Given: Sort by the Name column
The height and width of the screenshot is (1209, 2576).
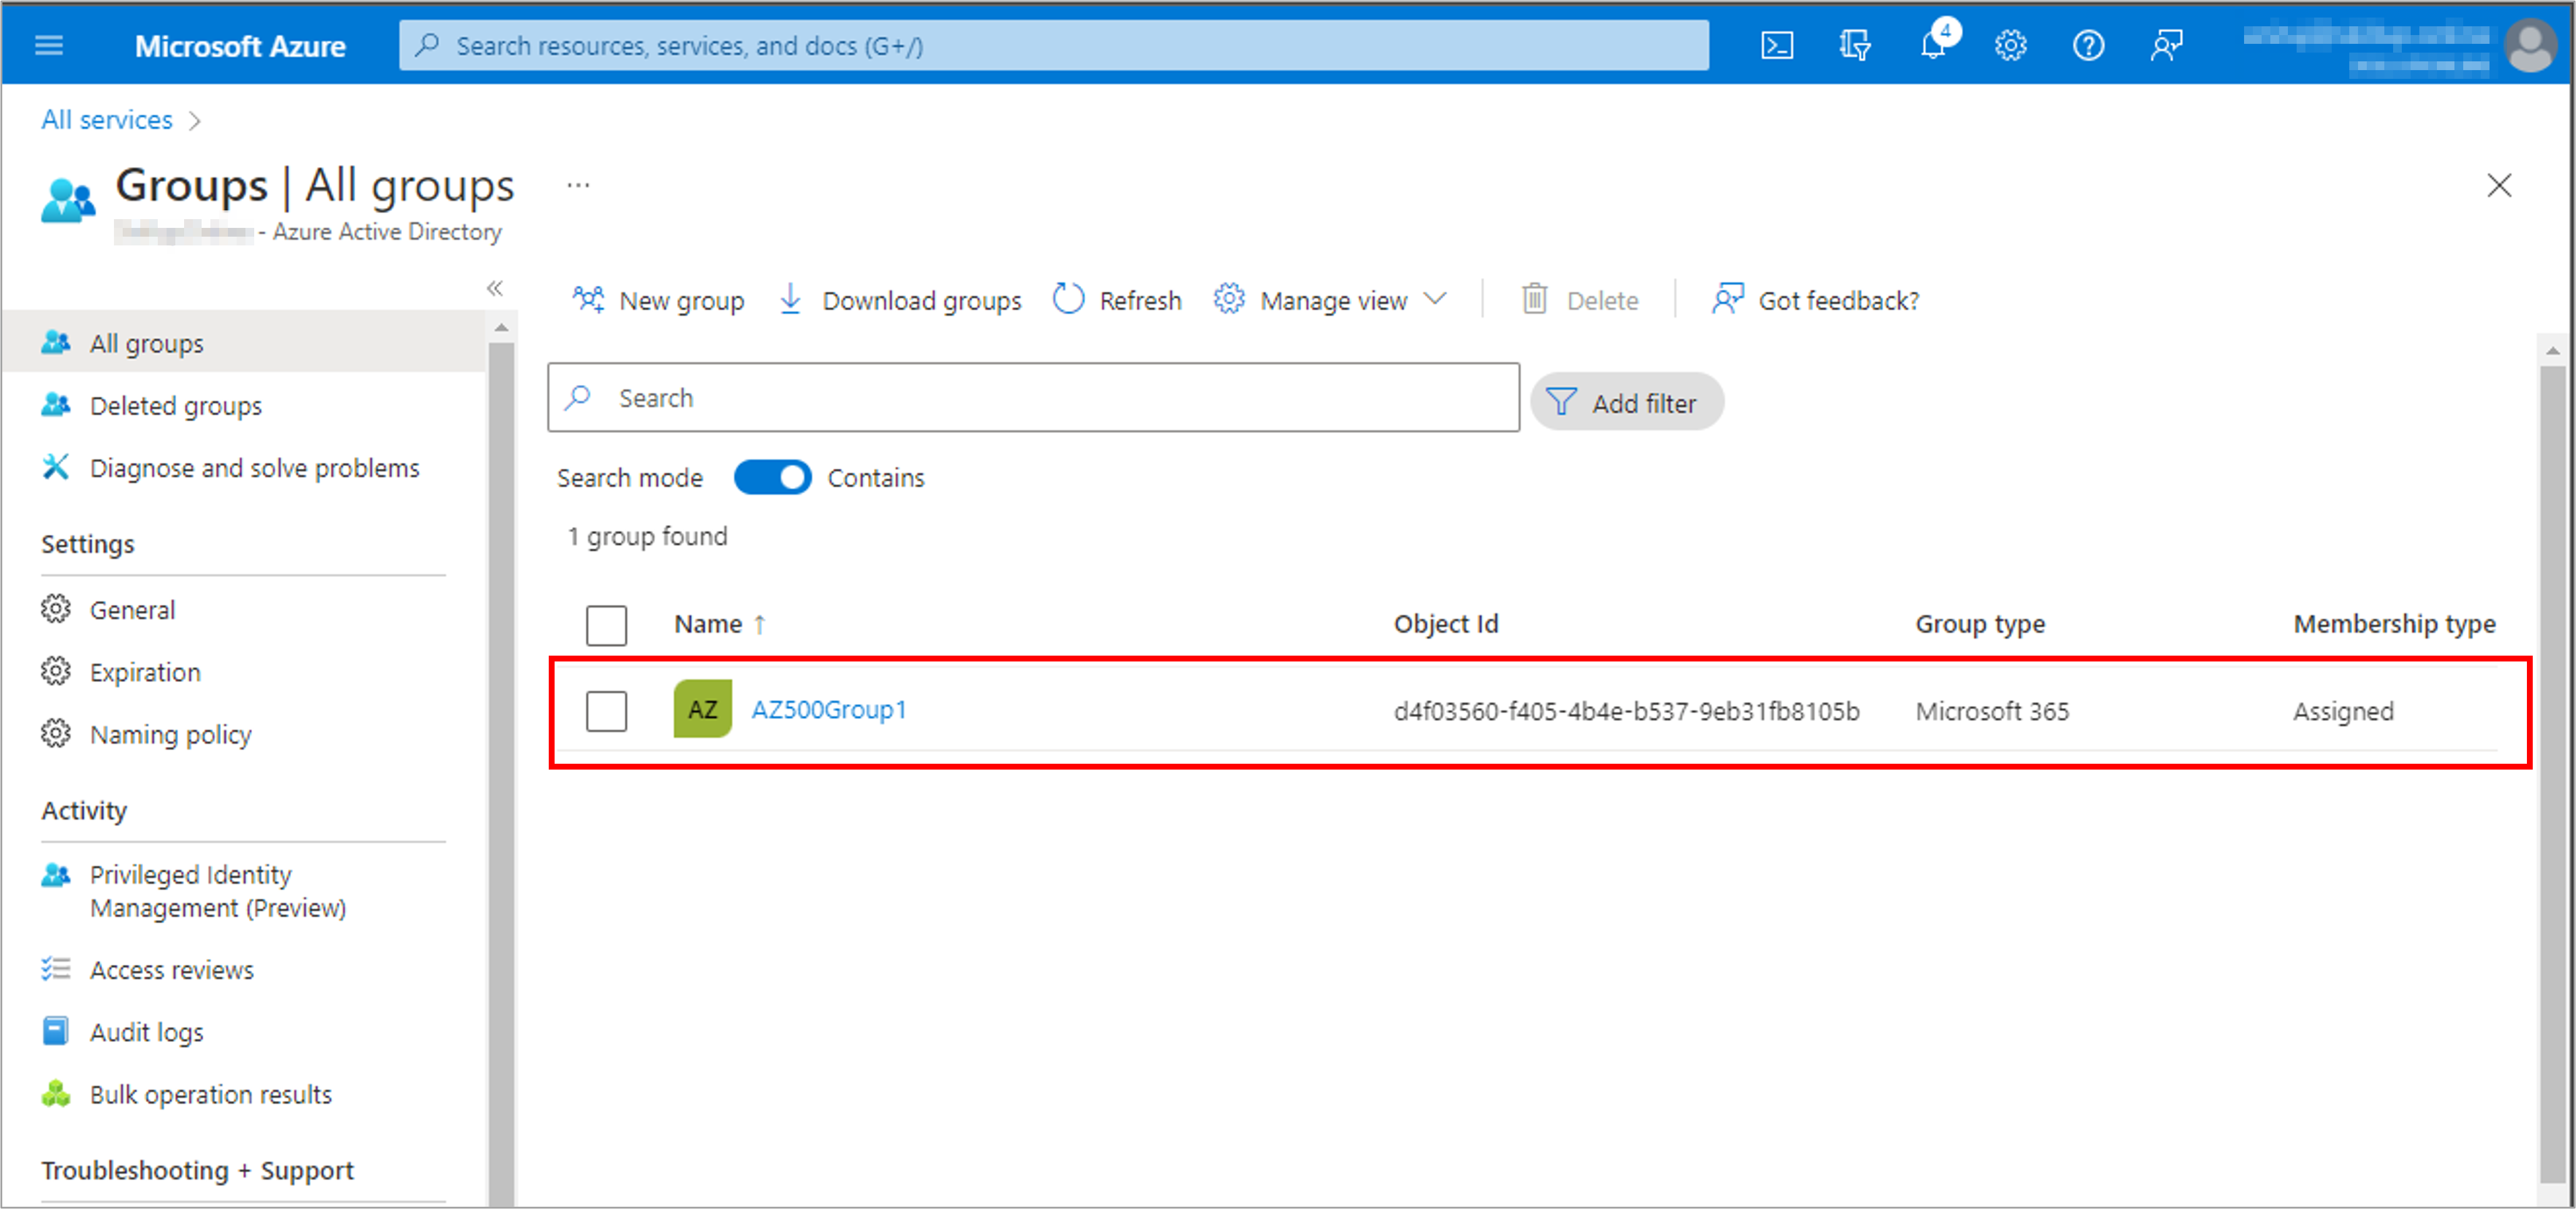Looking at the screenshot, I should coord(719,624).
